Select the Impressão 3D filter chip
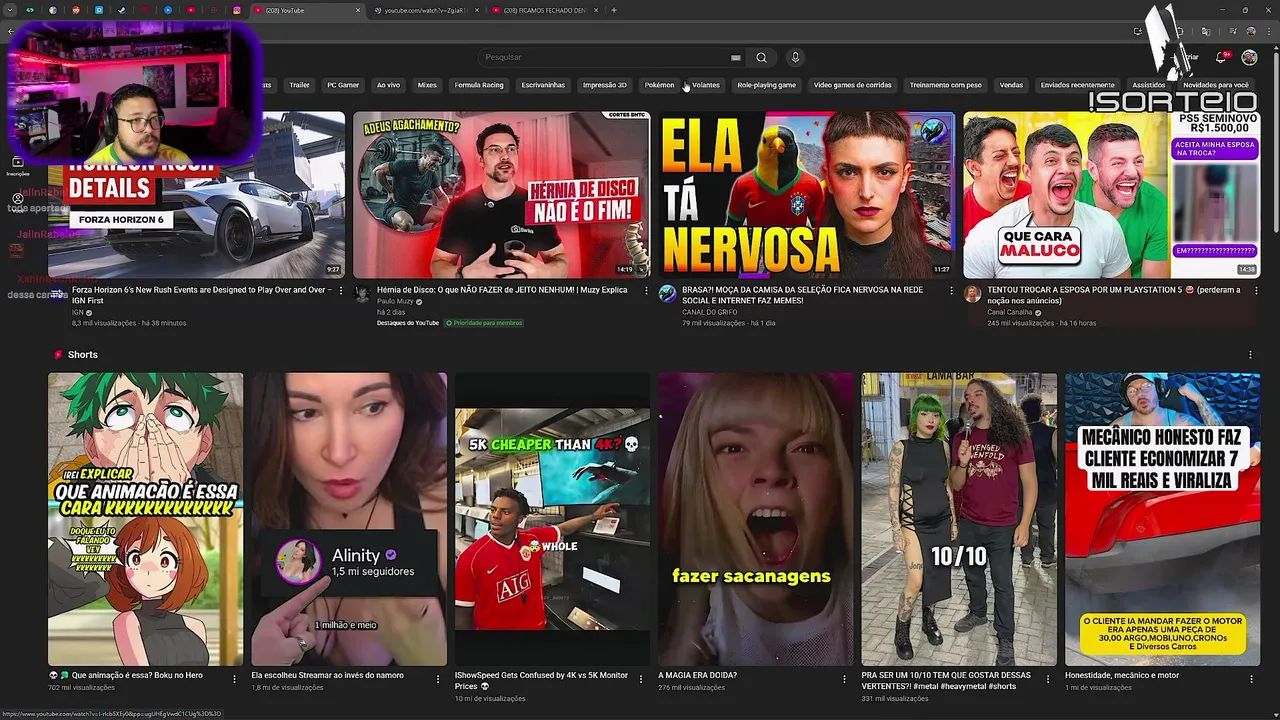 coord(605,85)
